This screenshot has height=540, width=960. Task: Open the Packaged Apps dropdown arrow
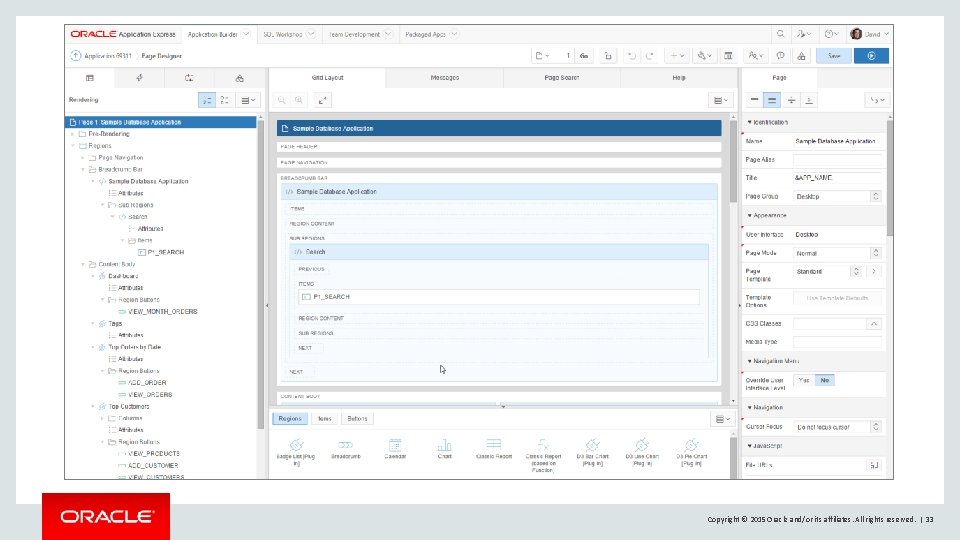coord(454,34)
